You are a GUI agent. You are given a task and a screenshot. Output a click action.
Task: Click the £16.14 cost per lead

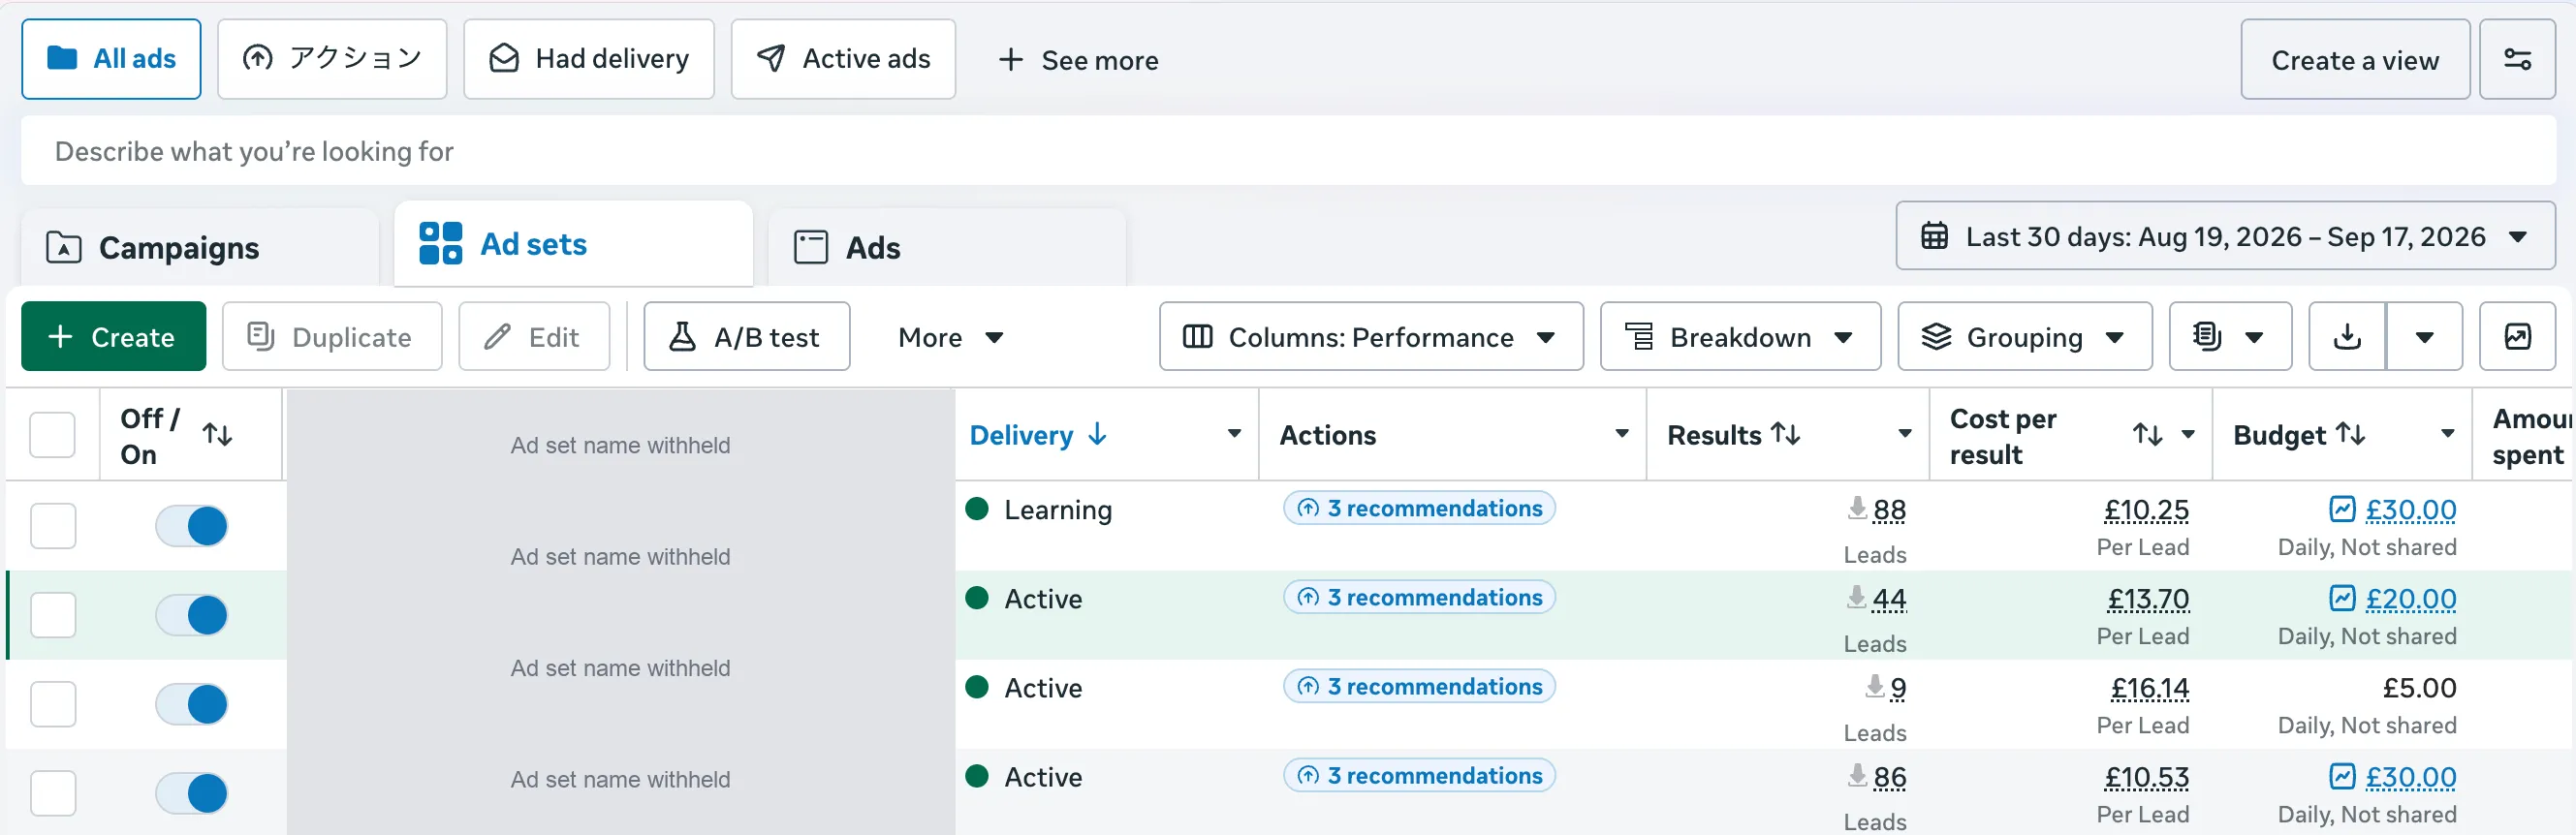2149,688
